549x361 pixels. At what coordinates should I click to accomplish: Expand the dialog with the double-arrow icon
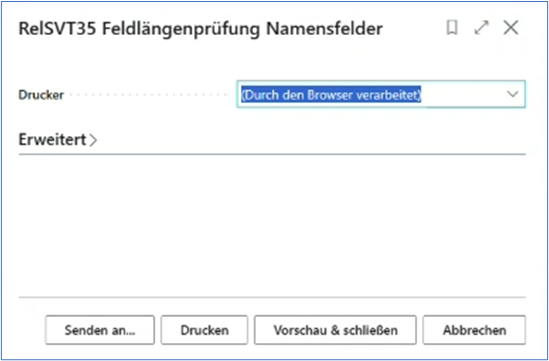pos(481,28)
